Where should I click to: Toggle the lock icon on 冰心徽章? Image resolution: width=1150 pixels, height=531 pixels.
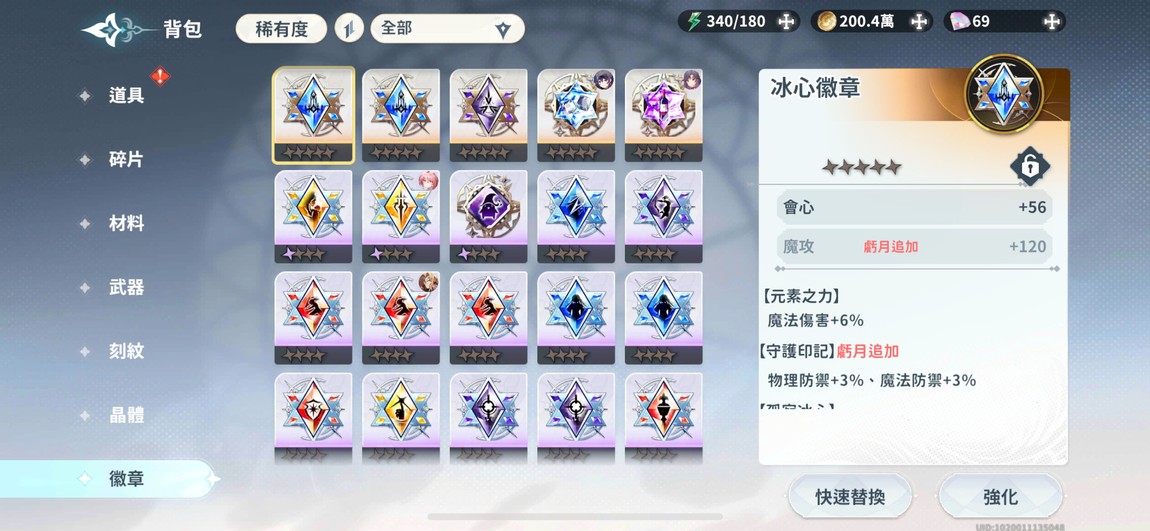click(x=1030, y=166)
